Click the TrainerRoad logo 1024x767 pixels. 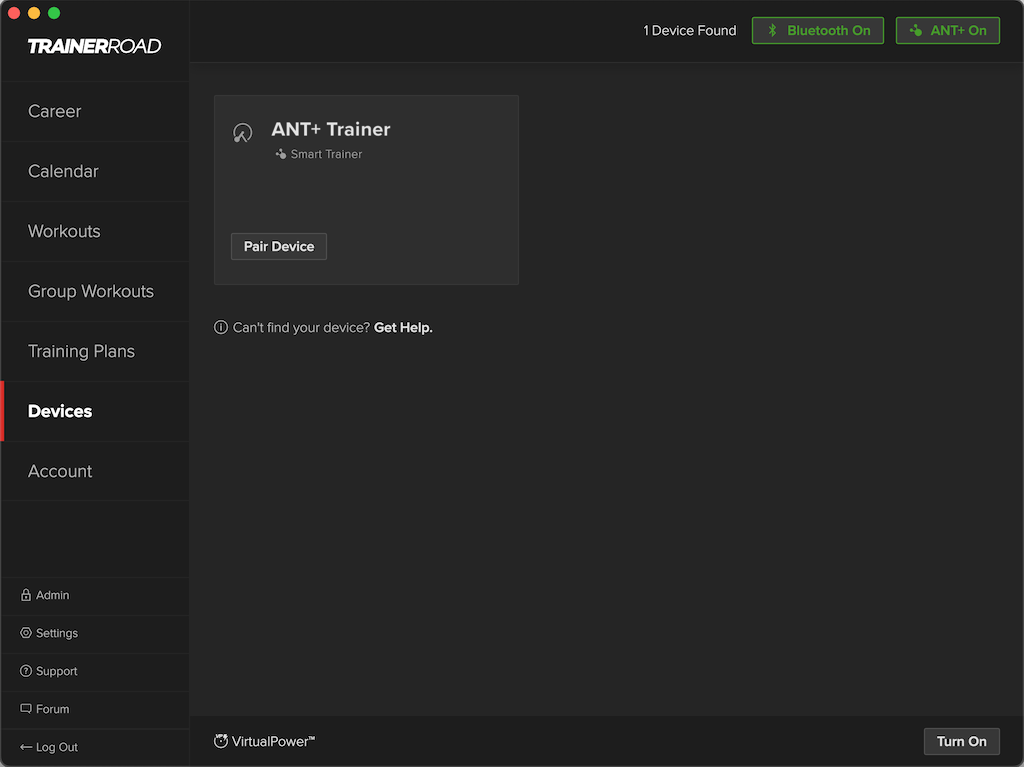[x=95, y=46]
